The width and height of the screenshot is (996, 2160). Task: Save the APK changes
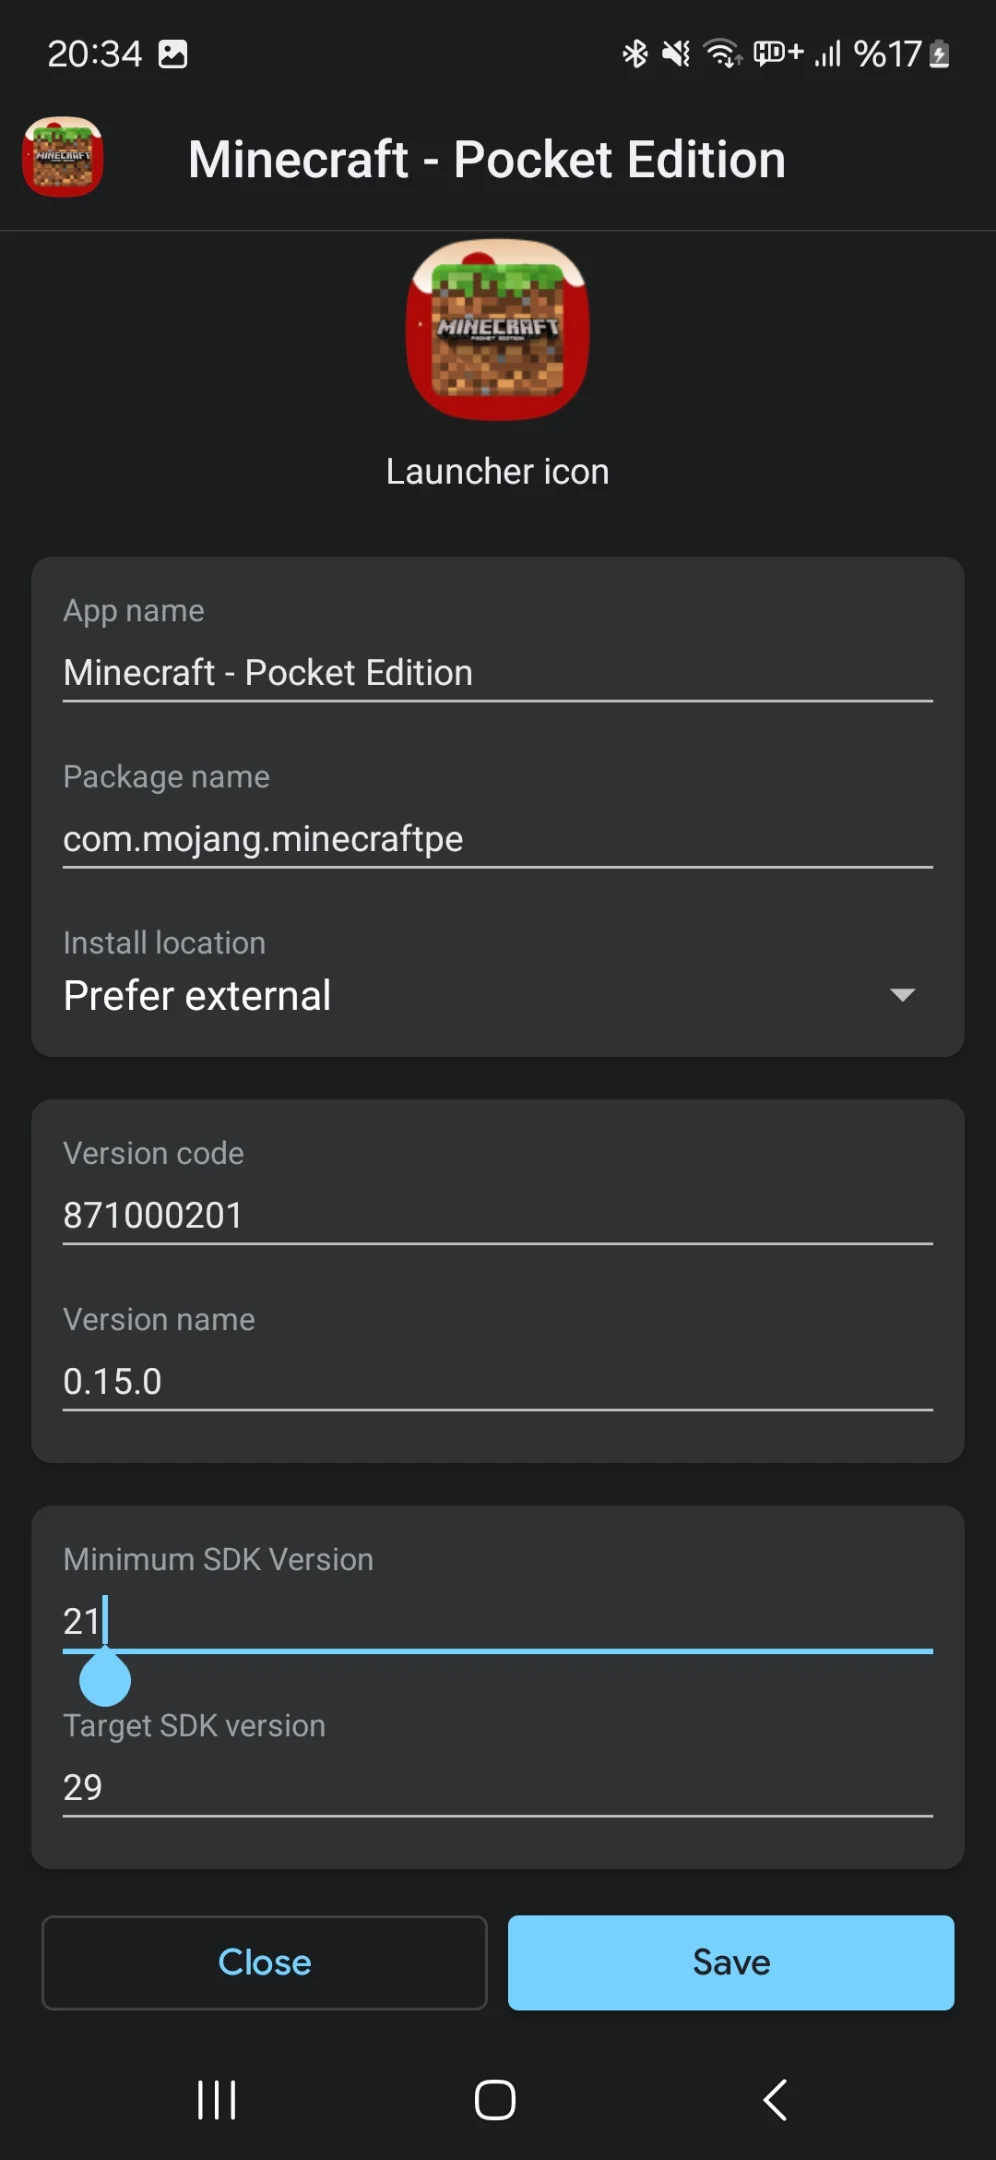(x=731, y=1962)
